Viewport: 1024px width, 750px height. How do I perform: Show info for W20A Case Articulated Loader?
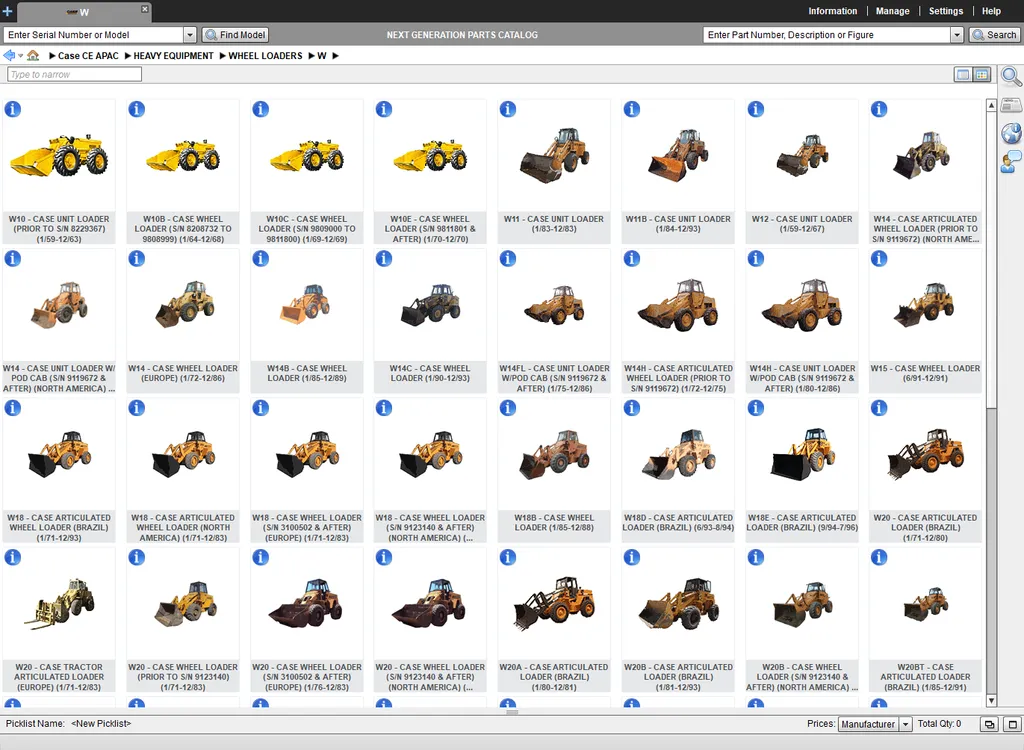point(508,557)
